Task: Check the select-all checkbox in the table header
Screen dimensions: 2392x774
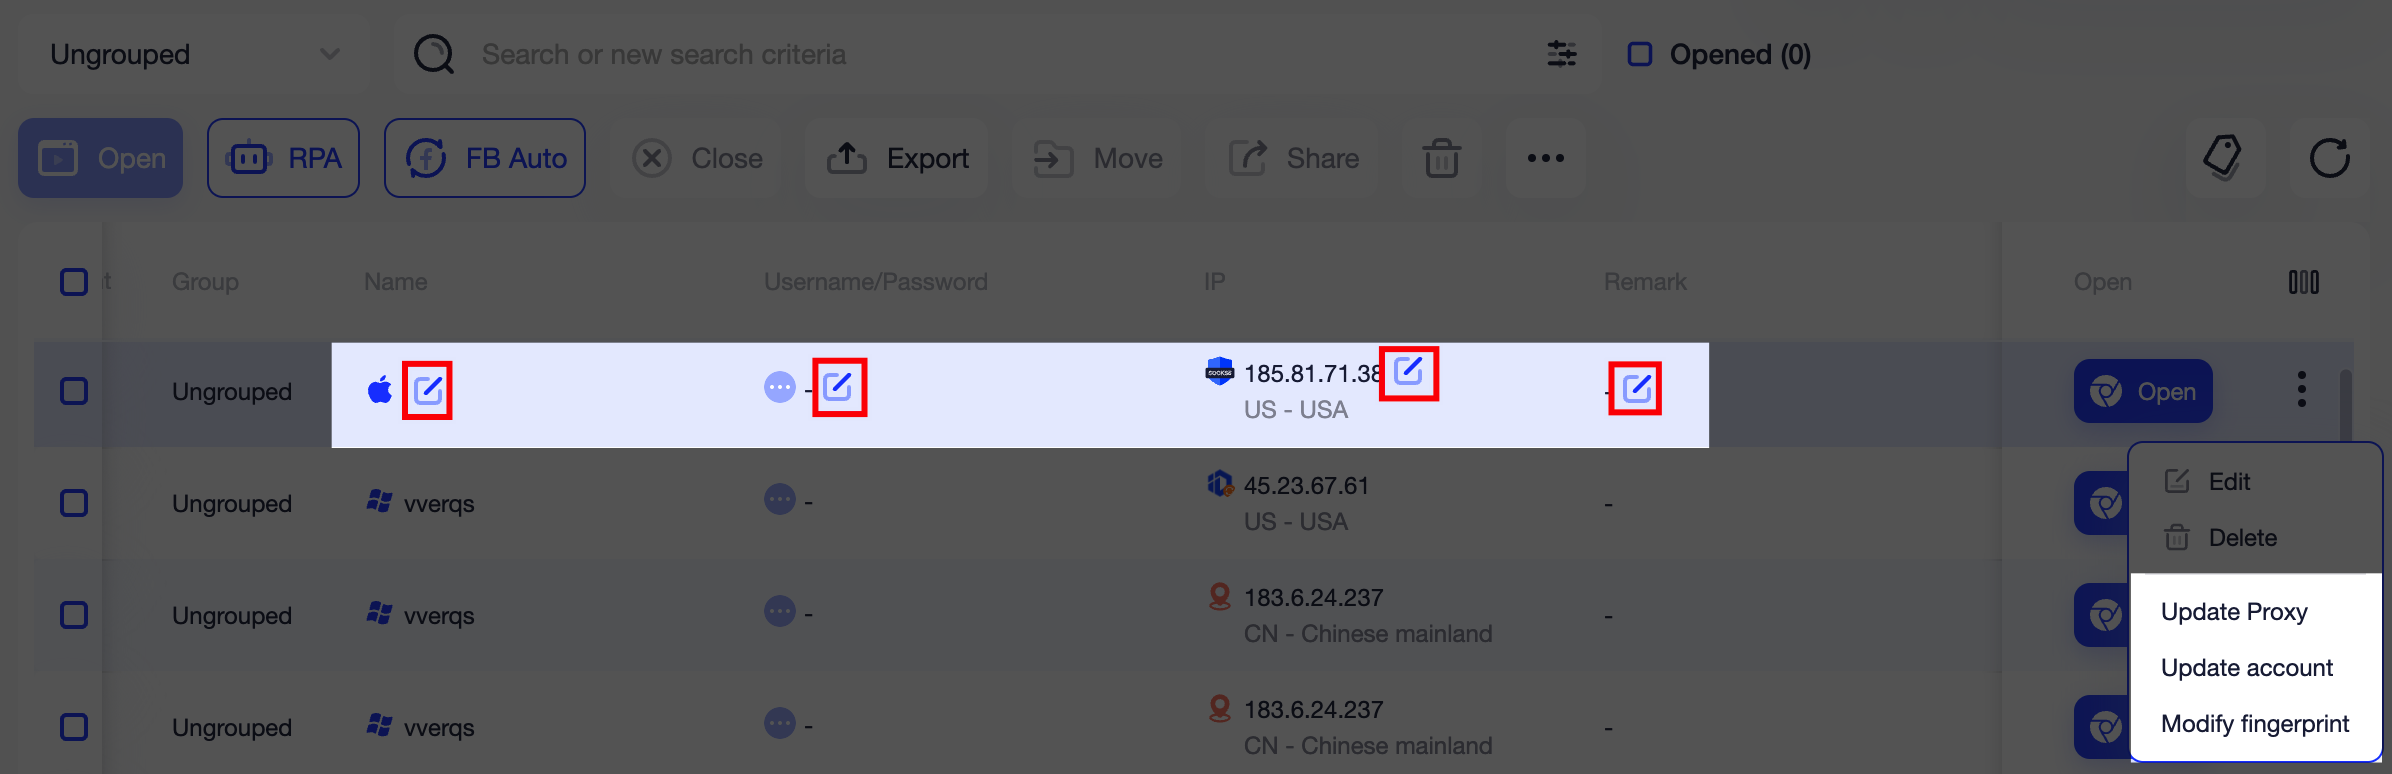Action: (x=73, y=282)
